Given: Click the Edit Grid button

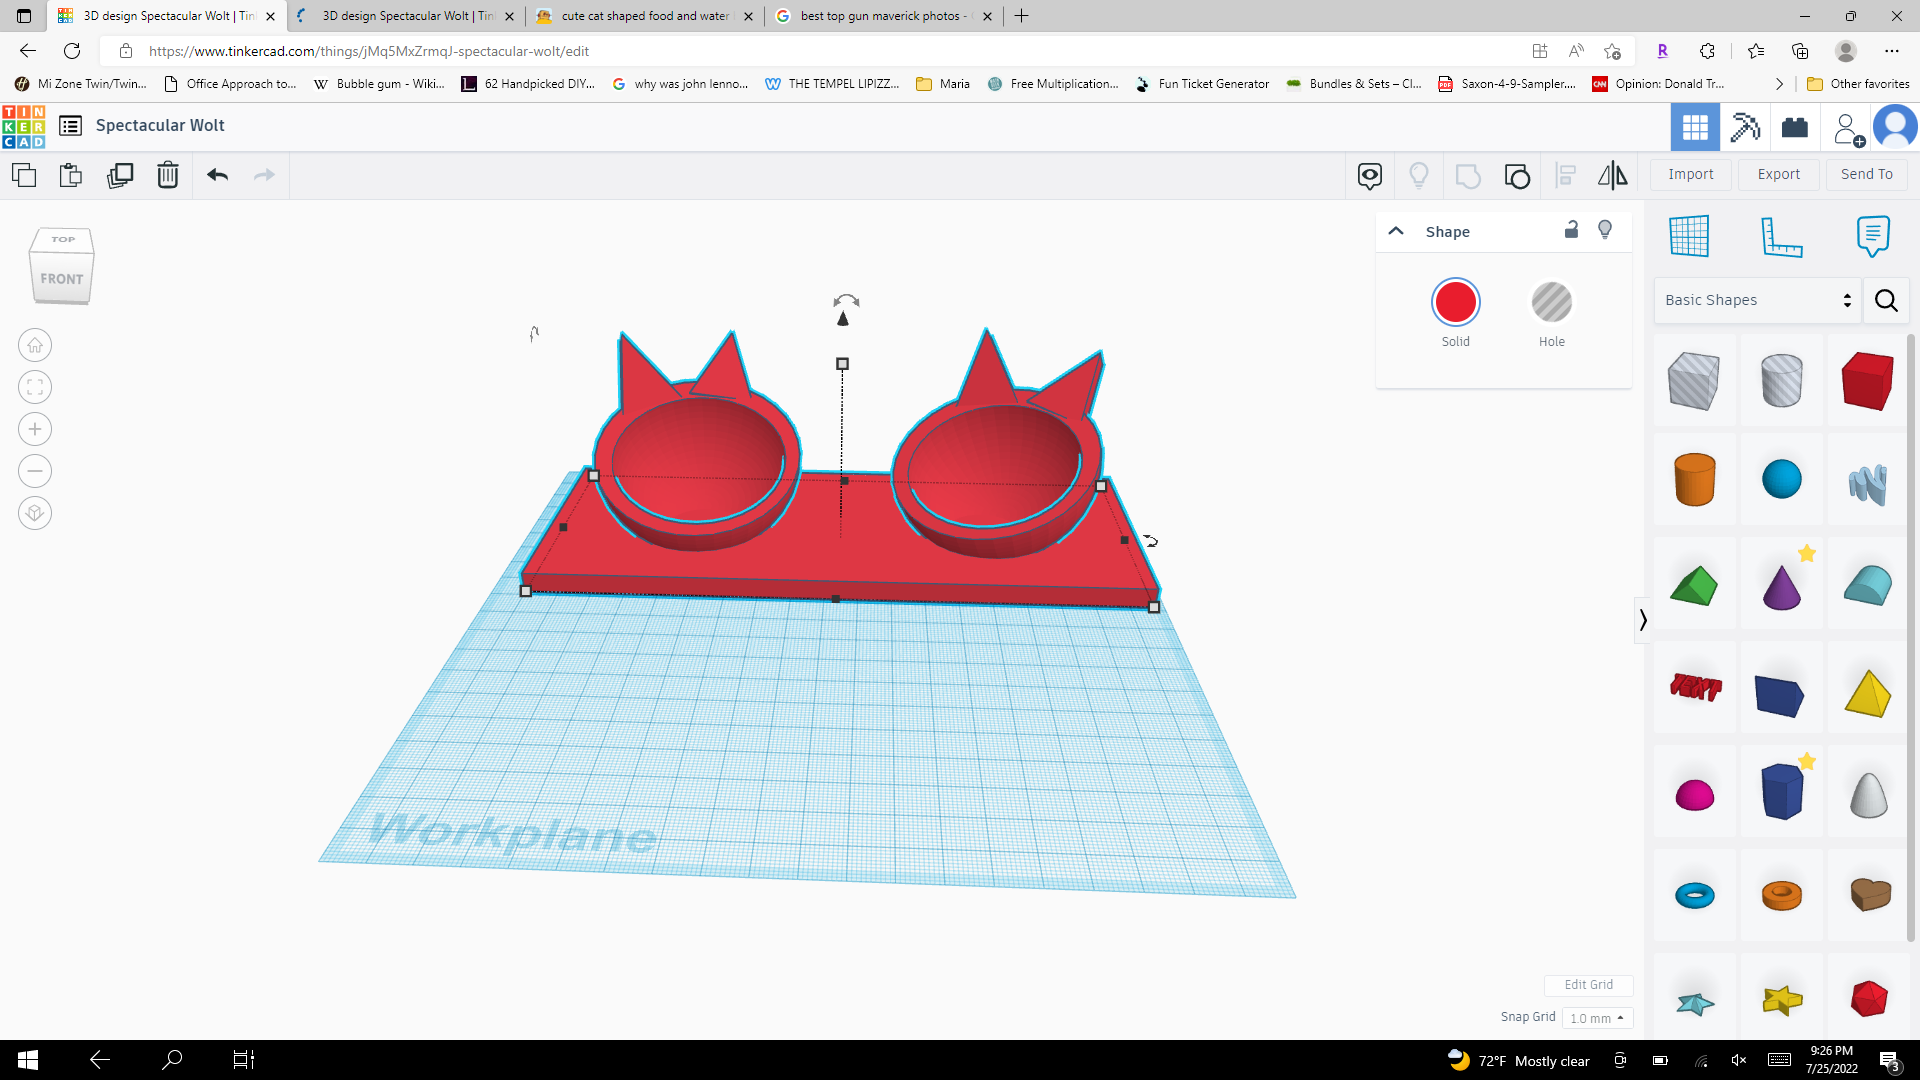Looking at the screenshot, I should pos(1588,985).
